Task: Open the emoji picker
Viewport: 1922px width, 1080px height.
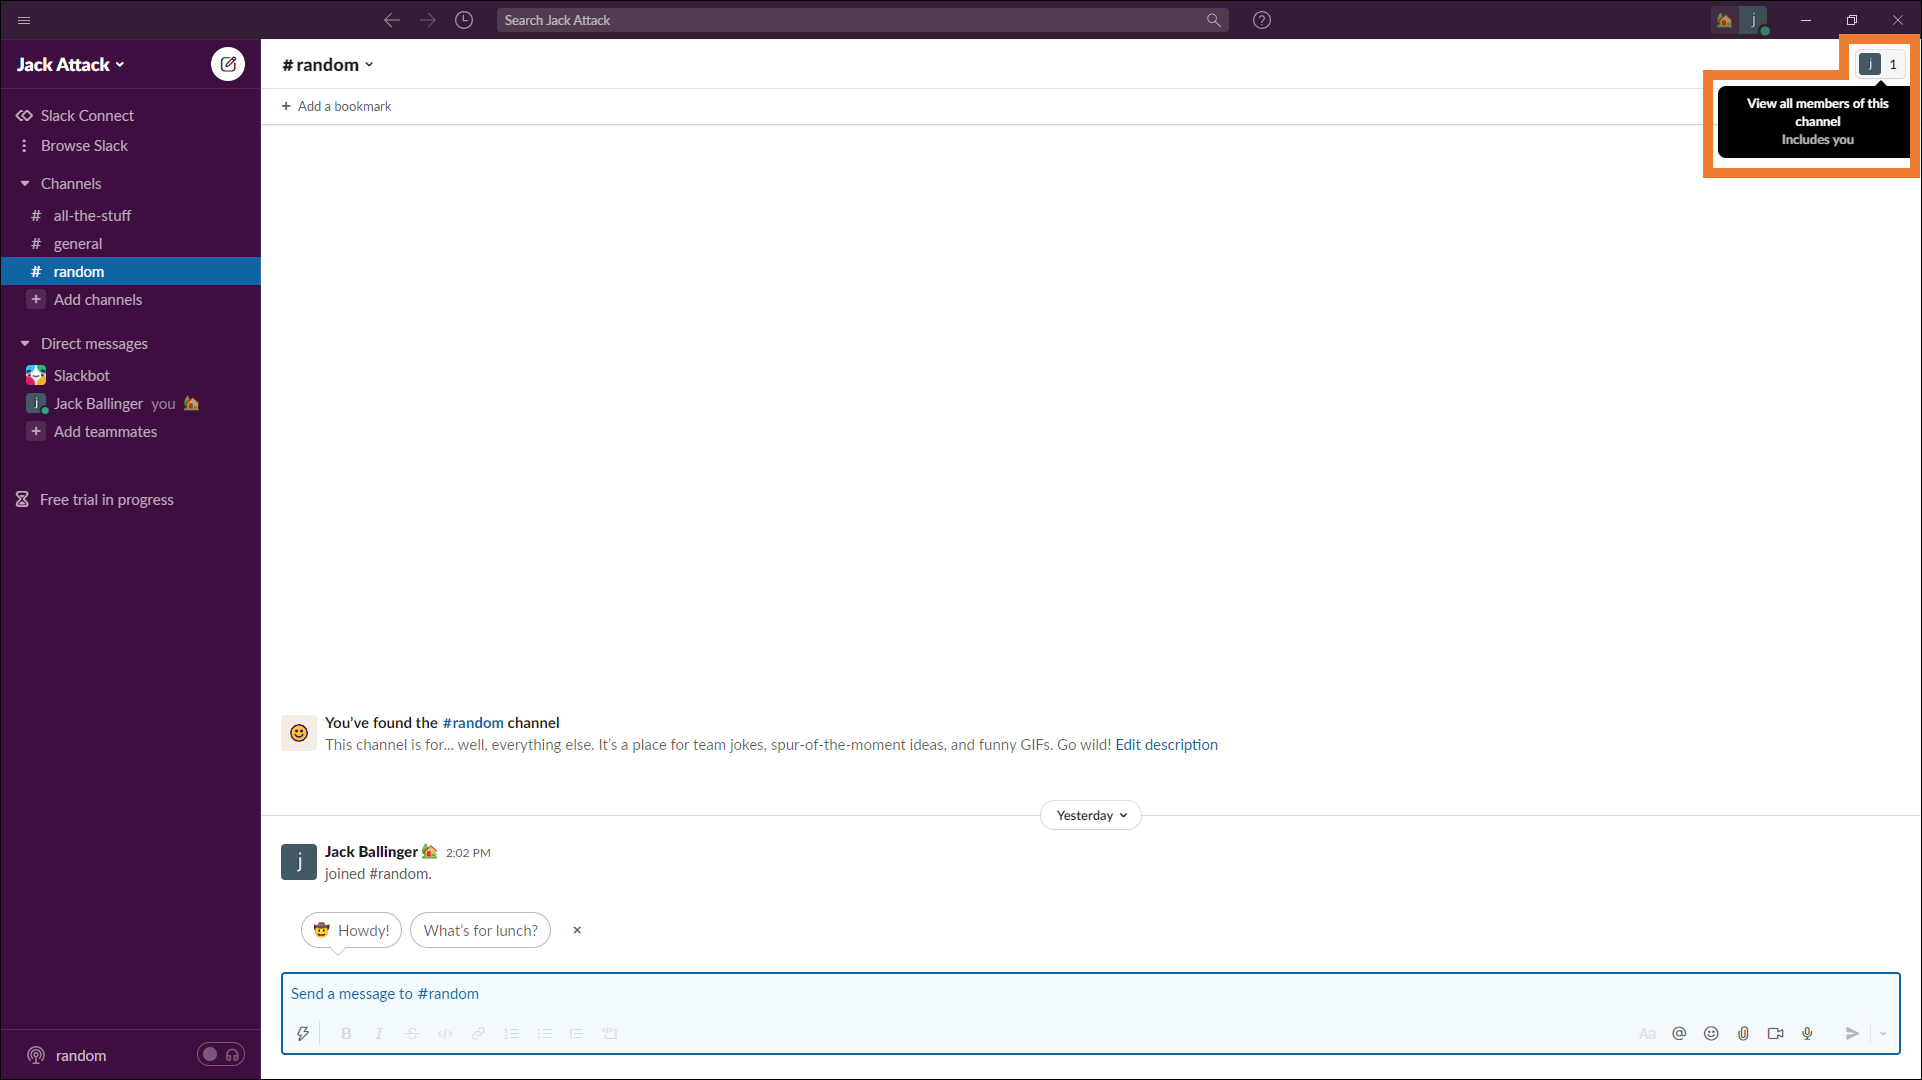Action: pos(1711,1034)
